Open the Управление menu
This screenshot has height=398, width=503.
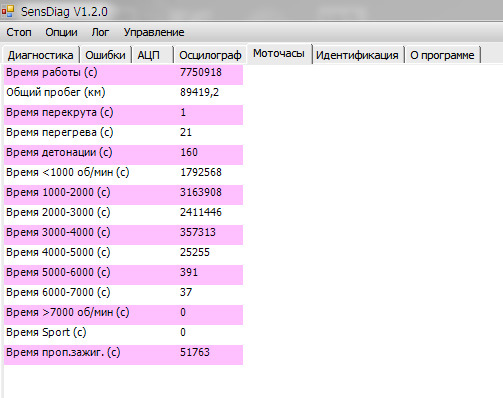(x=154, y=32)
